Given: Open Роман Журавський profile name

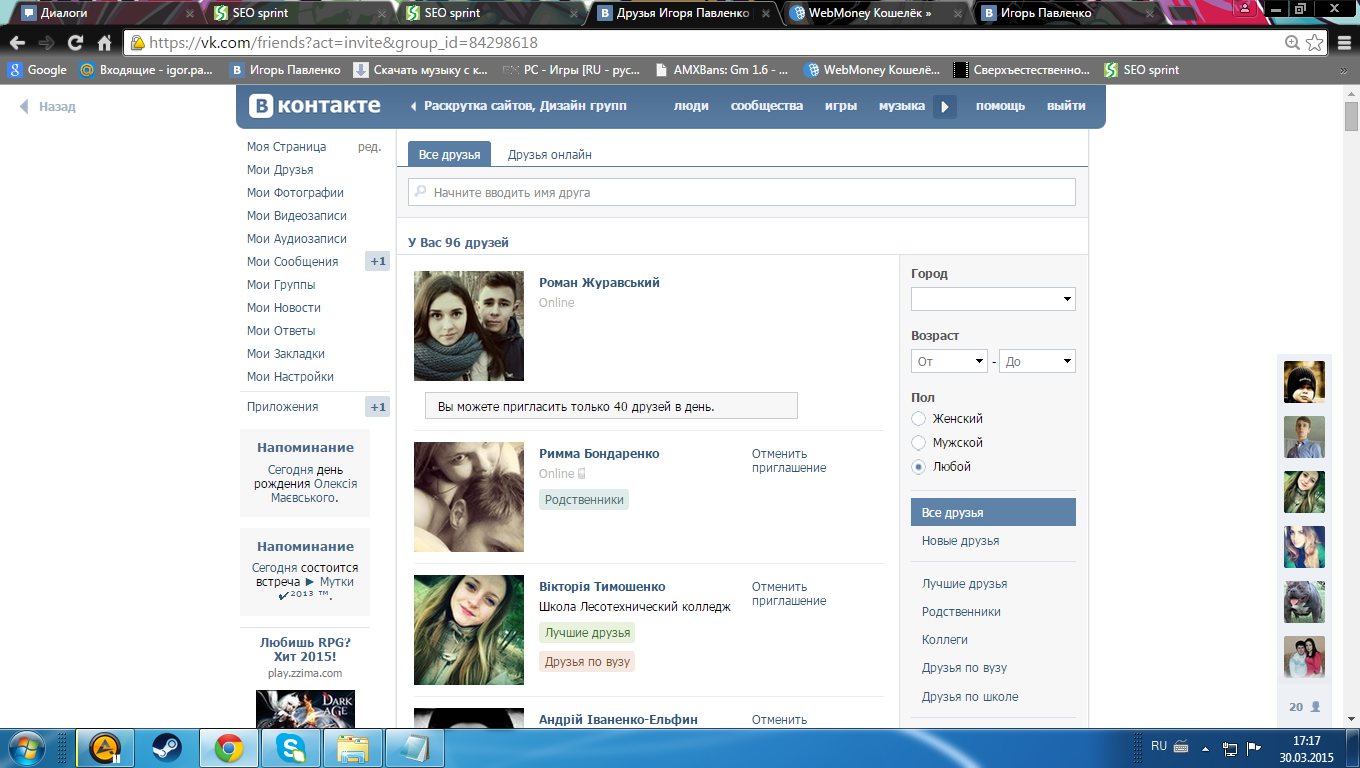Looking at the screenshot, I should click(599, 283).
